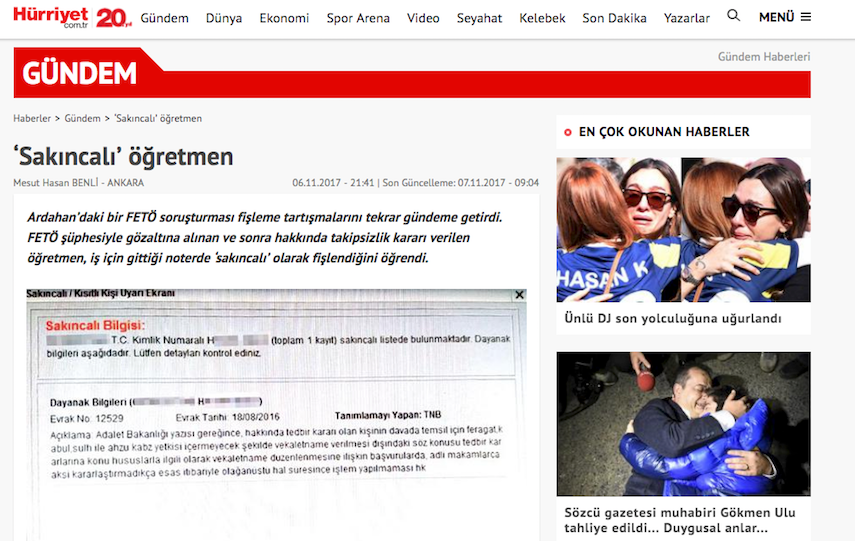The height and width of the screenshot is (541, 855).
Task: Click the Gündem Haberleri link
Action: pyautogui.click(x=763, y=57)
